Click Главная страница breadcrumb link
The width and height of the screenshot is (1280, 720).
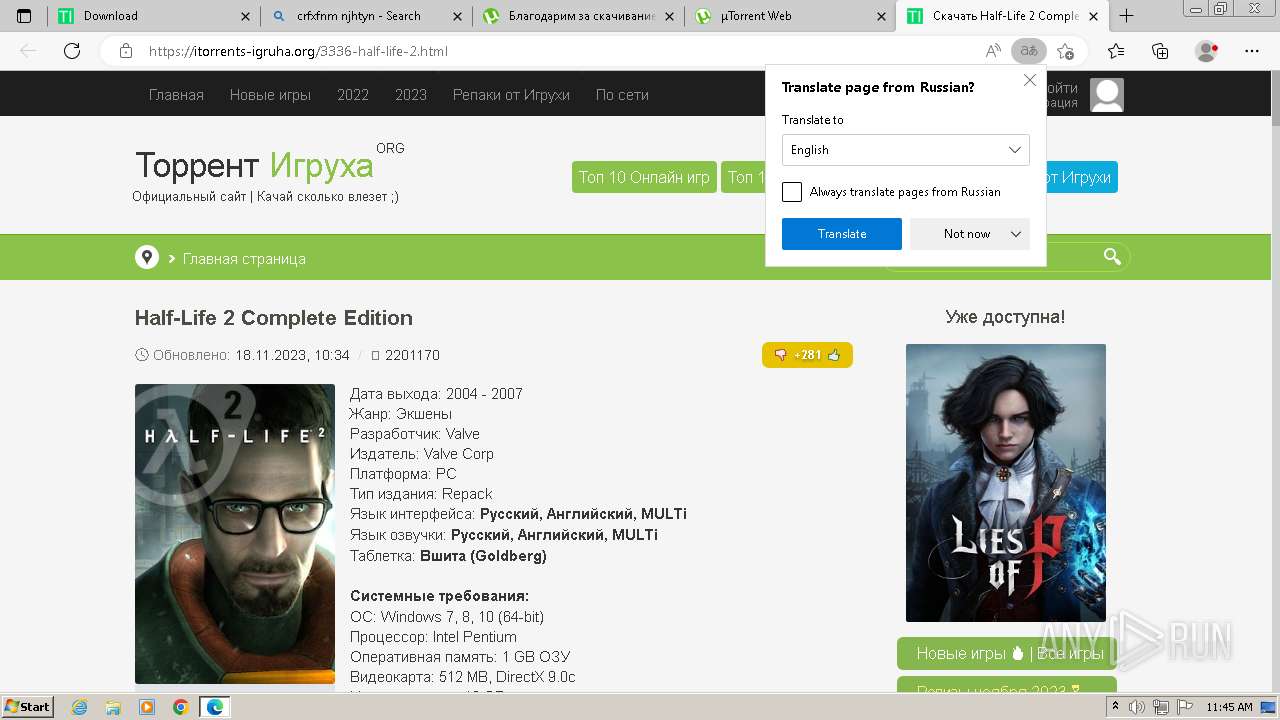[x=244, y=259]
